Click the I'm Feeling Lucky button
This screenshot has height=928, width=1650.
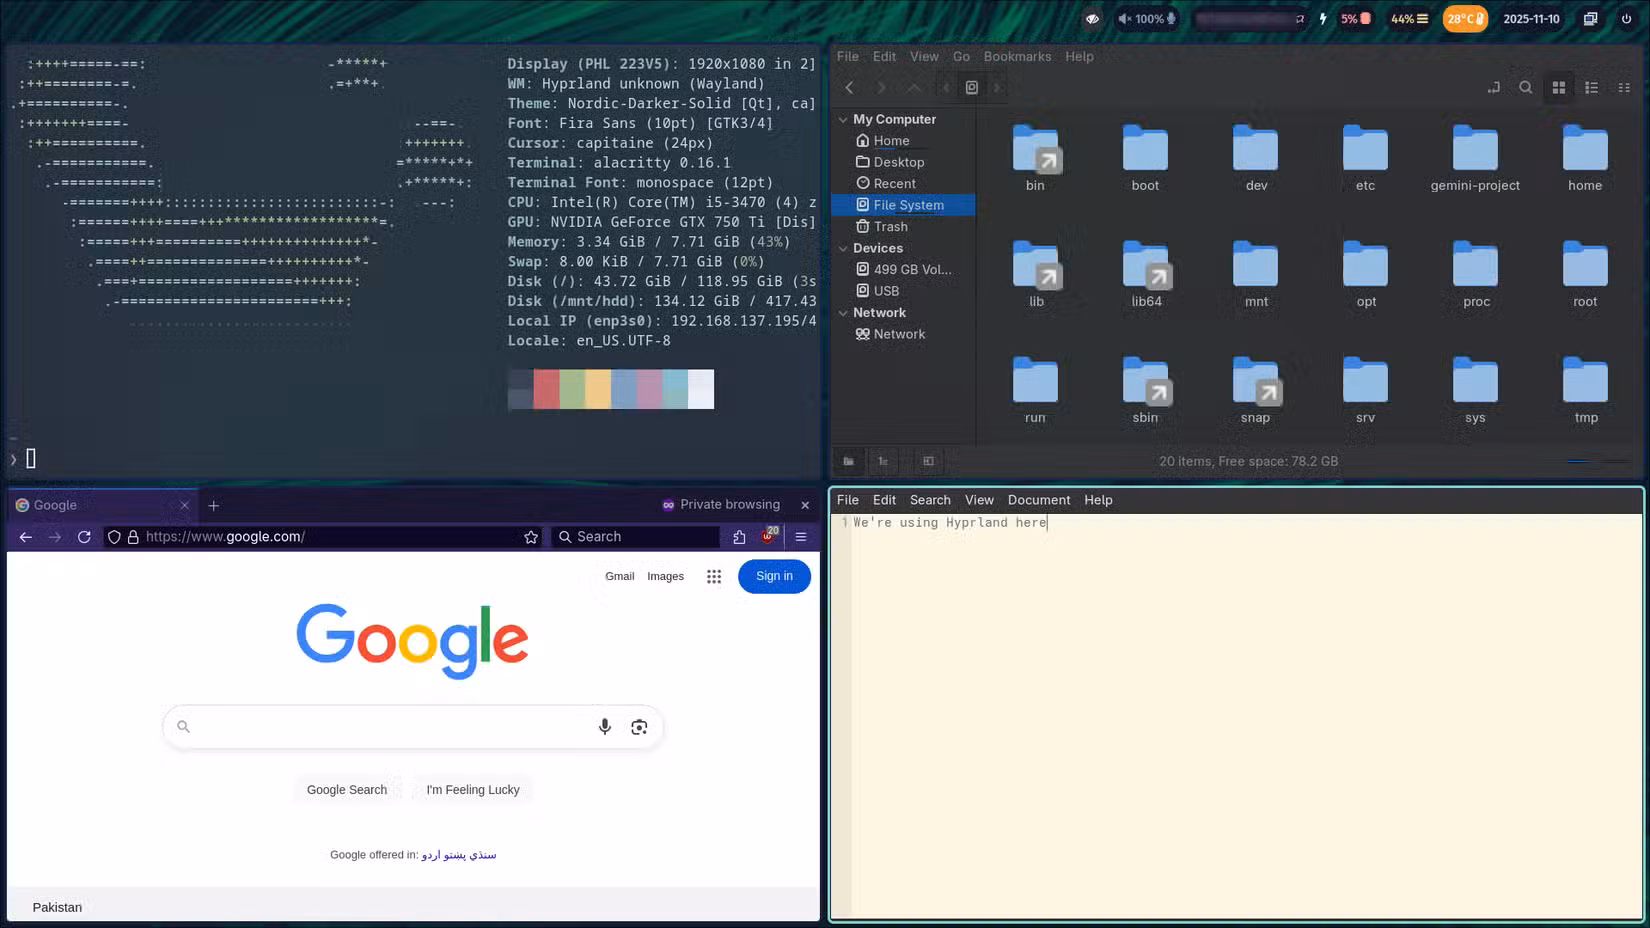tap(472, 789)
